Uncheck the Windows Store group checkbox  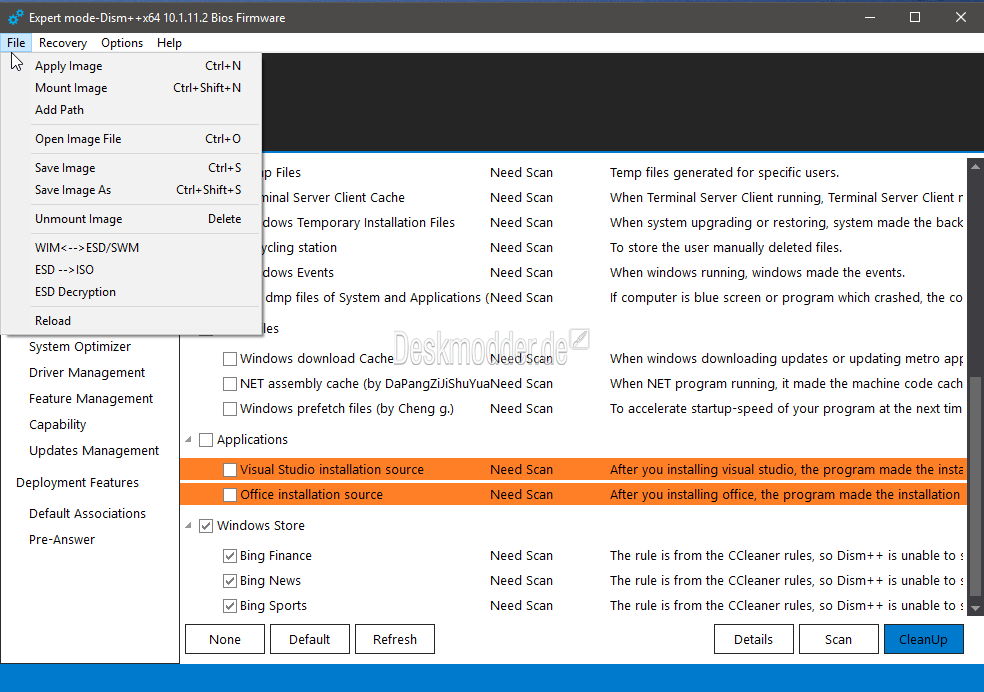point(206,526)
